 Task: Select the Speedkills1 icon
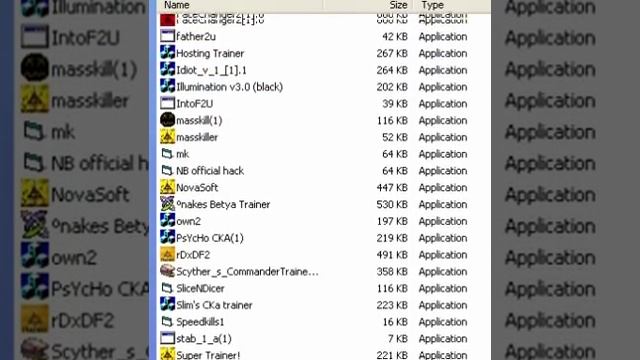coord(167,322)
